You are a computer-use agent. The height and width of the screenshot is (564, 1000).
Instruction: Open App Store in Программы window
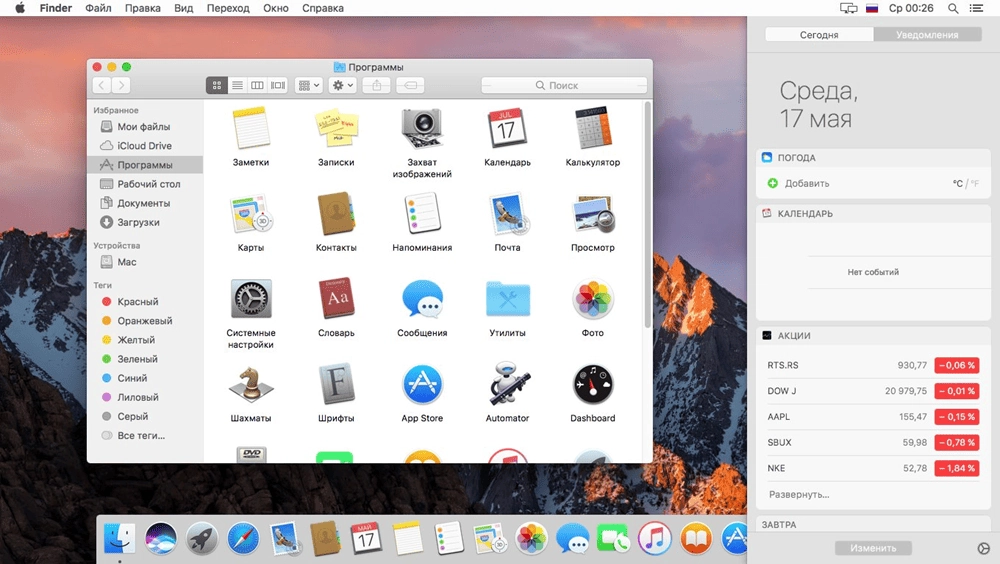tap(422, 384)
